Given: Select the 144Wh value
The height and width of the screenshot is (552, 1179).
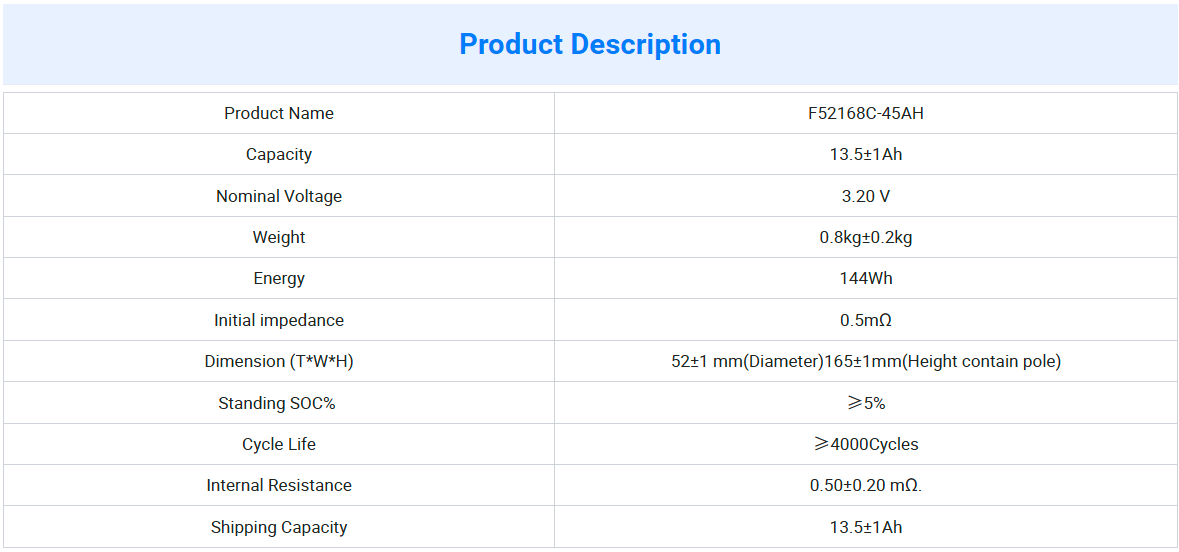Looking at the screenshot, I should click(x=866, y=279).
